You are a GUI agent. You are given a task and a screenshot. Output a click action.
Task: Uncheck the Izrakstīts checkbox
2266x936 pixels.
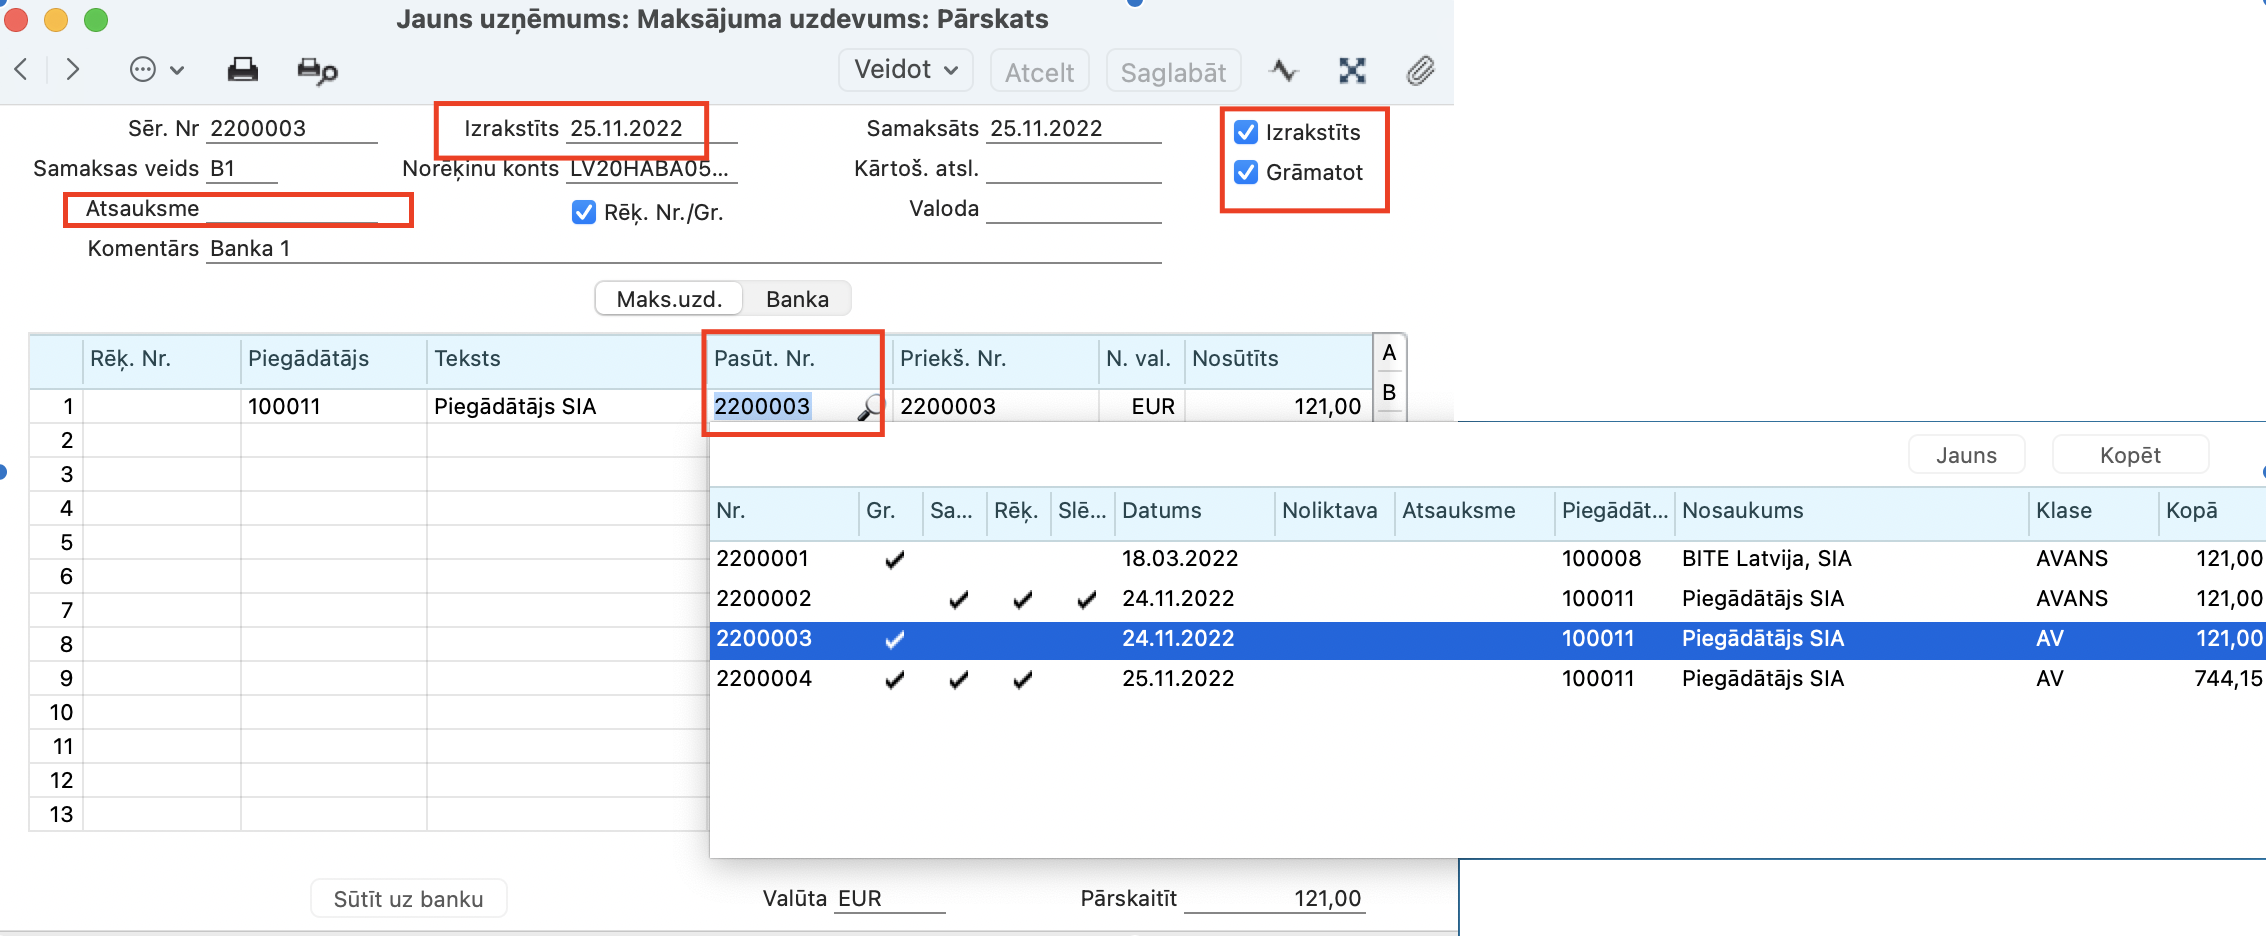[x=1246, y=133]
